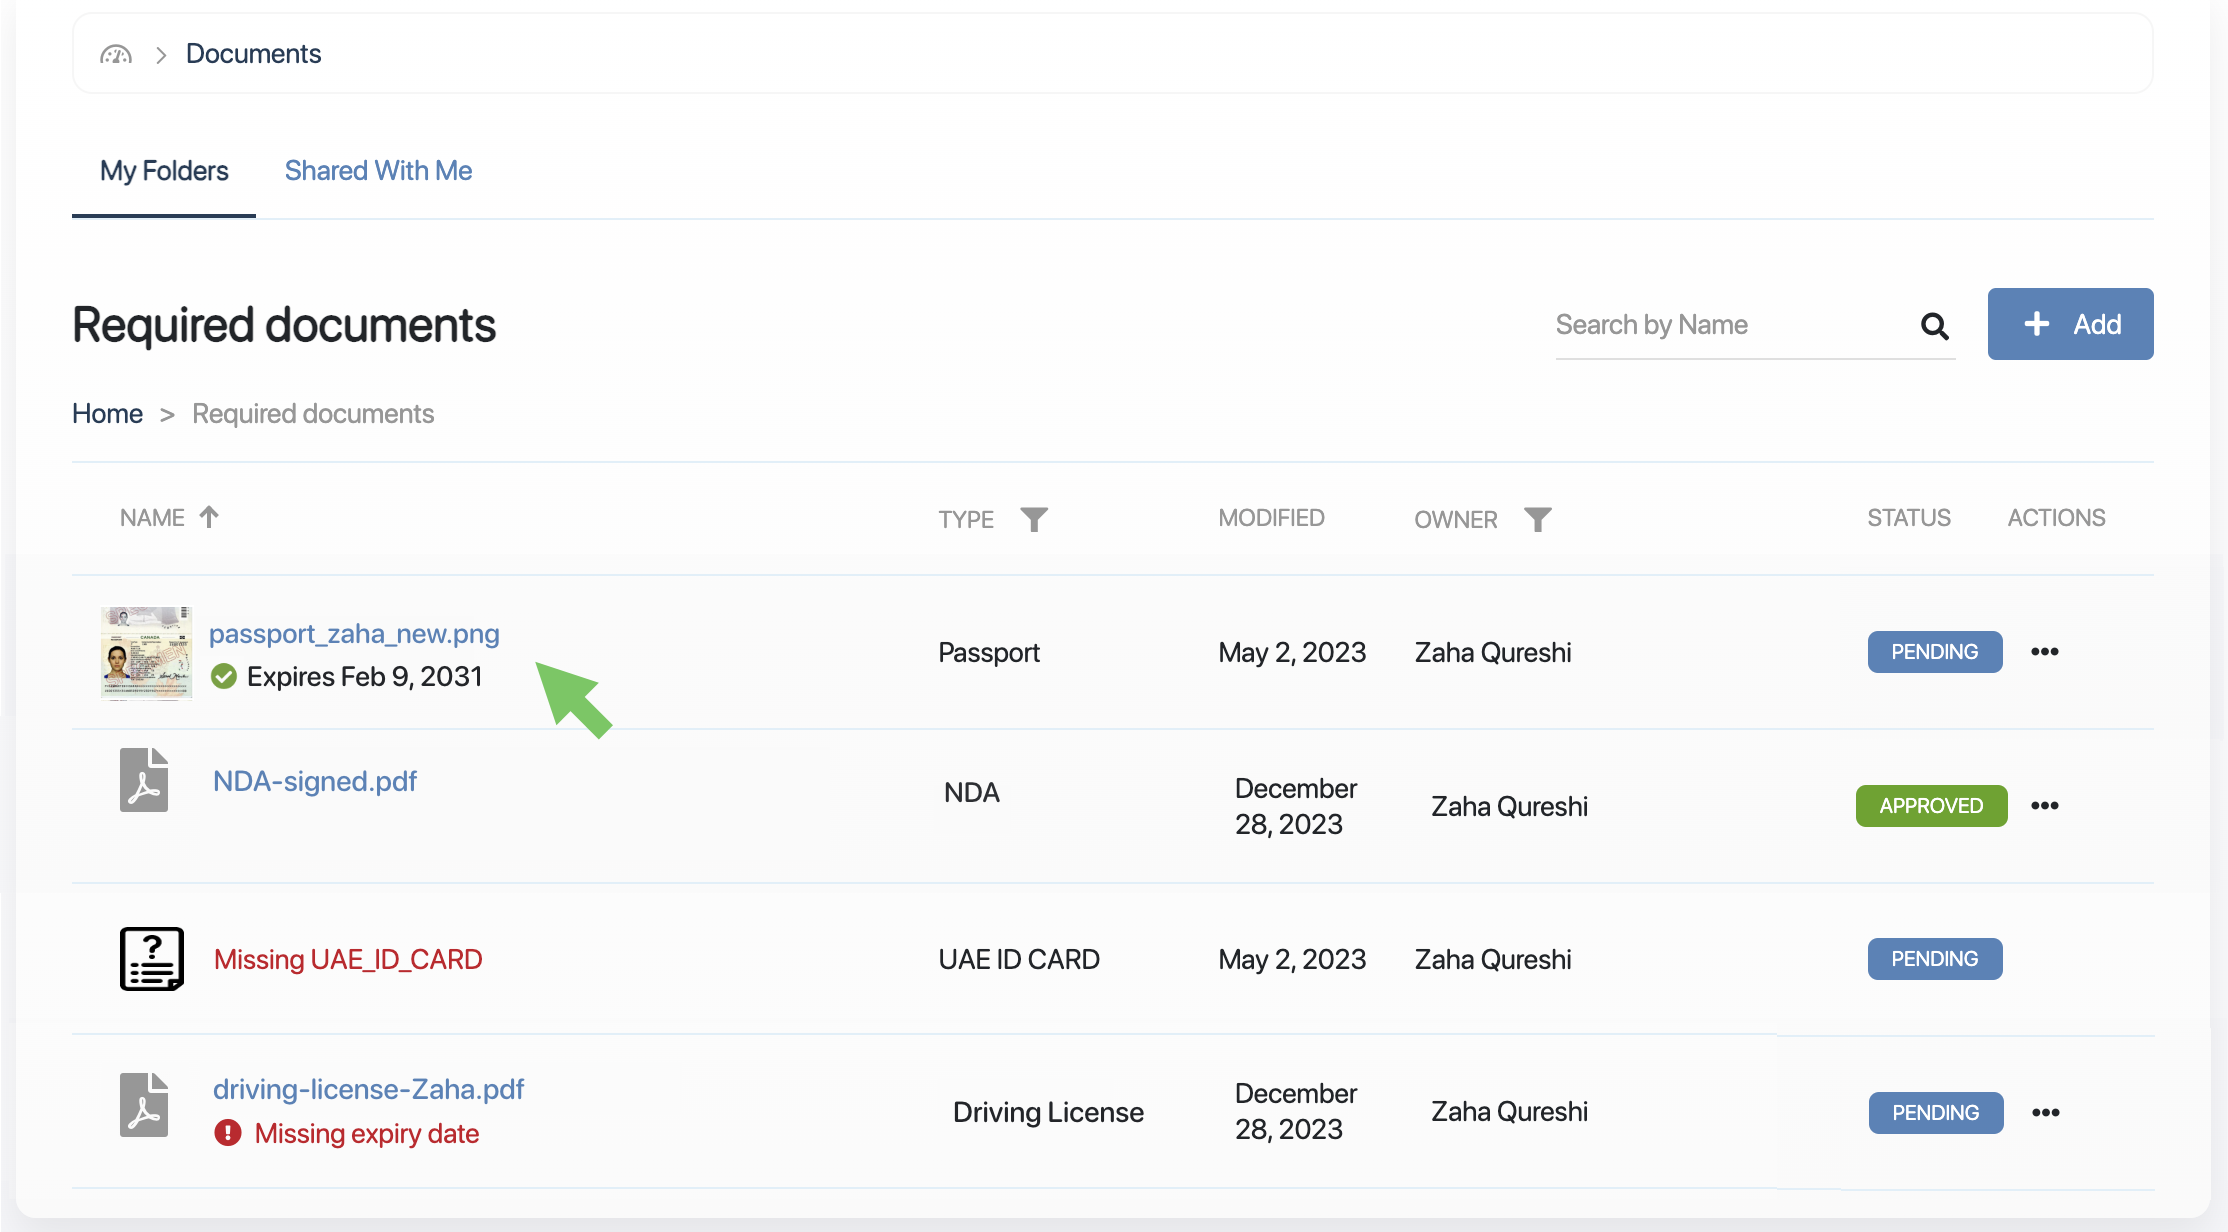This screenshot has width=2228, height=1232.
Task: Sort by Name column arrow
Action: point(209,517)
